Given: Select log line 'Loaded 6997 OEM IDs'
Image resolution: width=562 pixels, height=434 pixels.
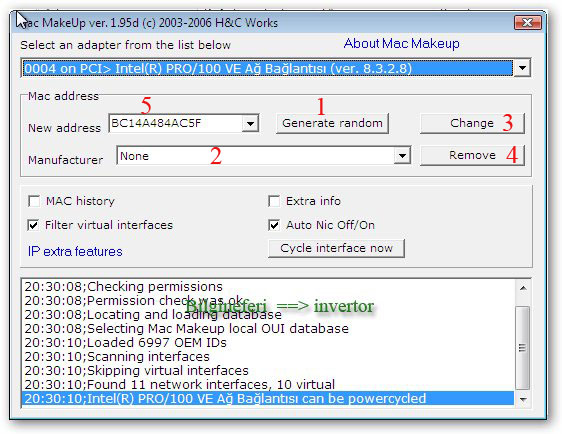Looking at the screenshot, I should (268, 343).
